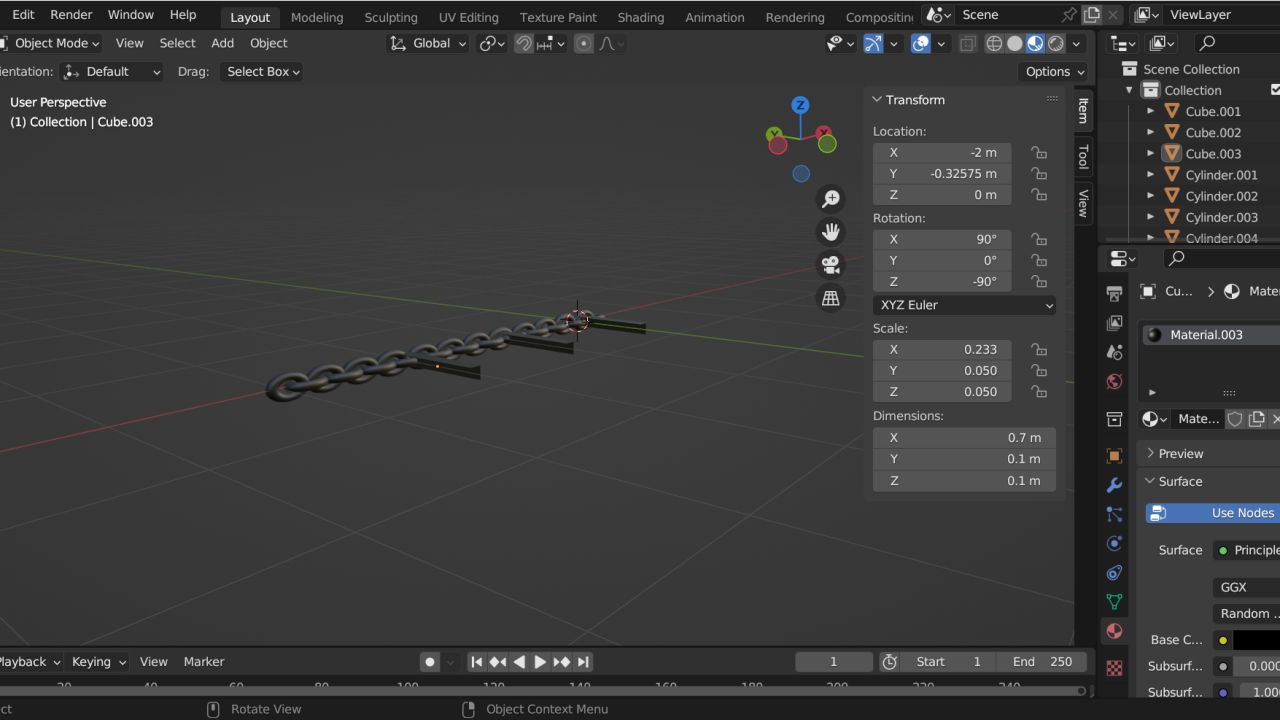This screenshot has width=1280, height=720.
Task: Open the Object properties tab
Action: click(1114, 456)
